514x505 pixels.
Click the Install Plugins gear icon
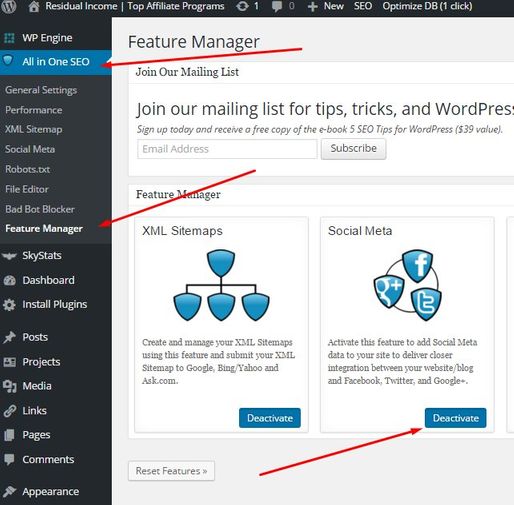pyautogui.click(x=9, y=305)
